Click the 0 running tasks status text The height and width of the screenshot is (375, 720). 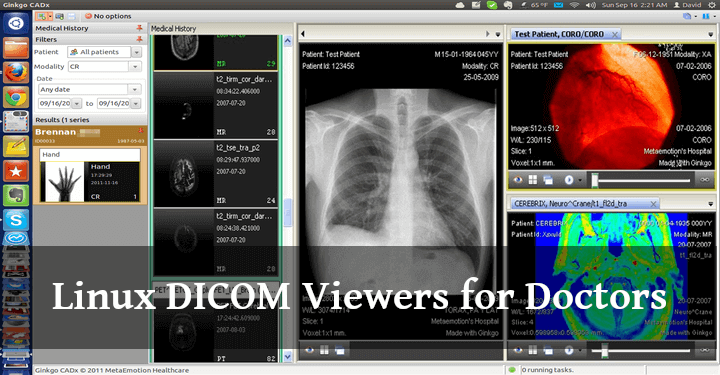coord(548,370)
